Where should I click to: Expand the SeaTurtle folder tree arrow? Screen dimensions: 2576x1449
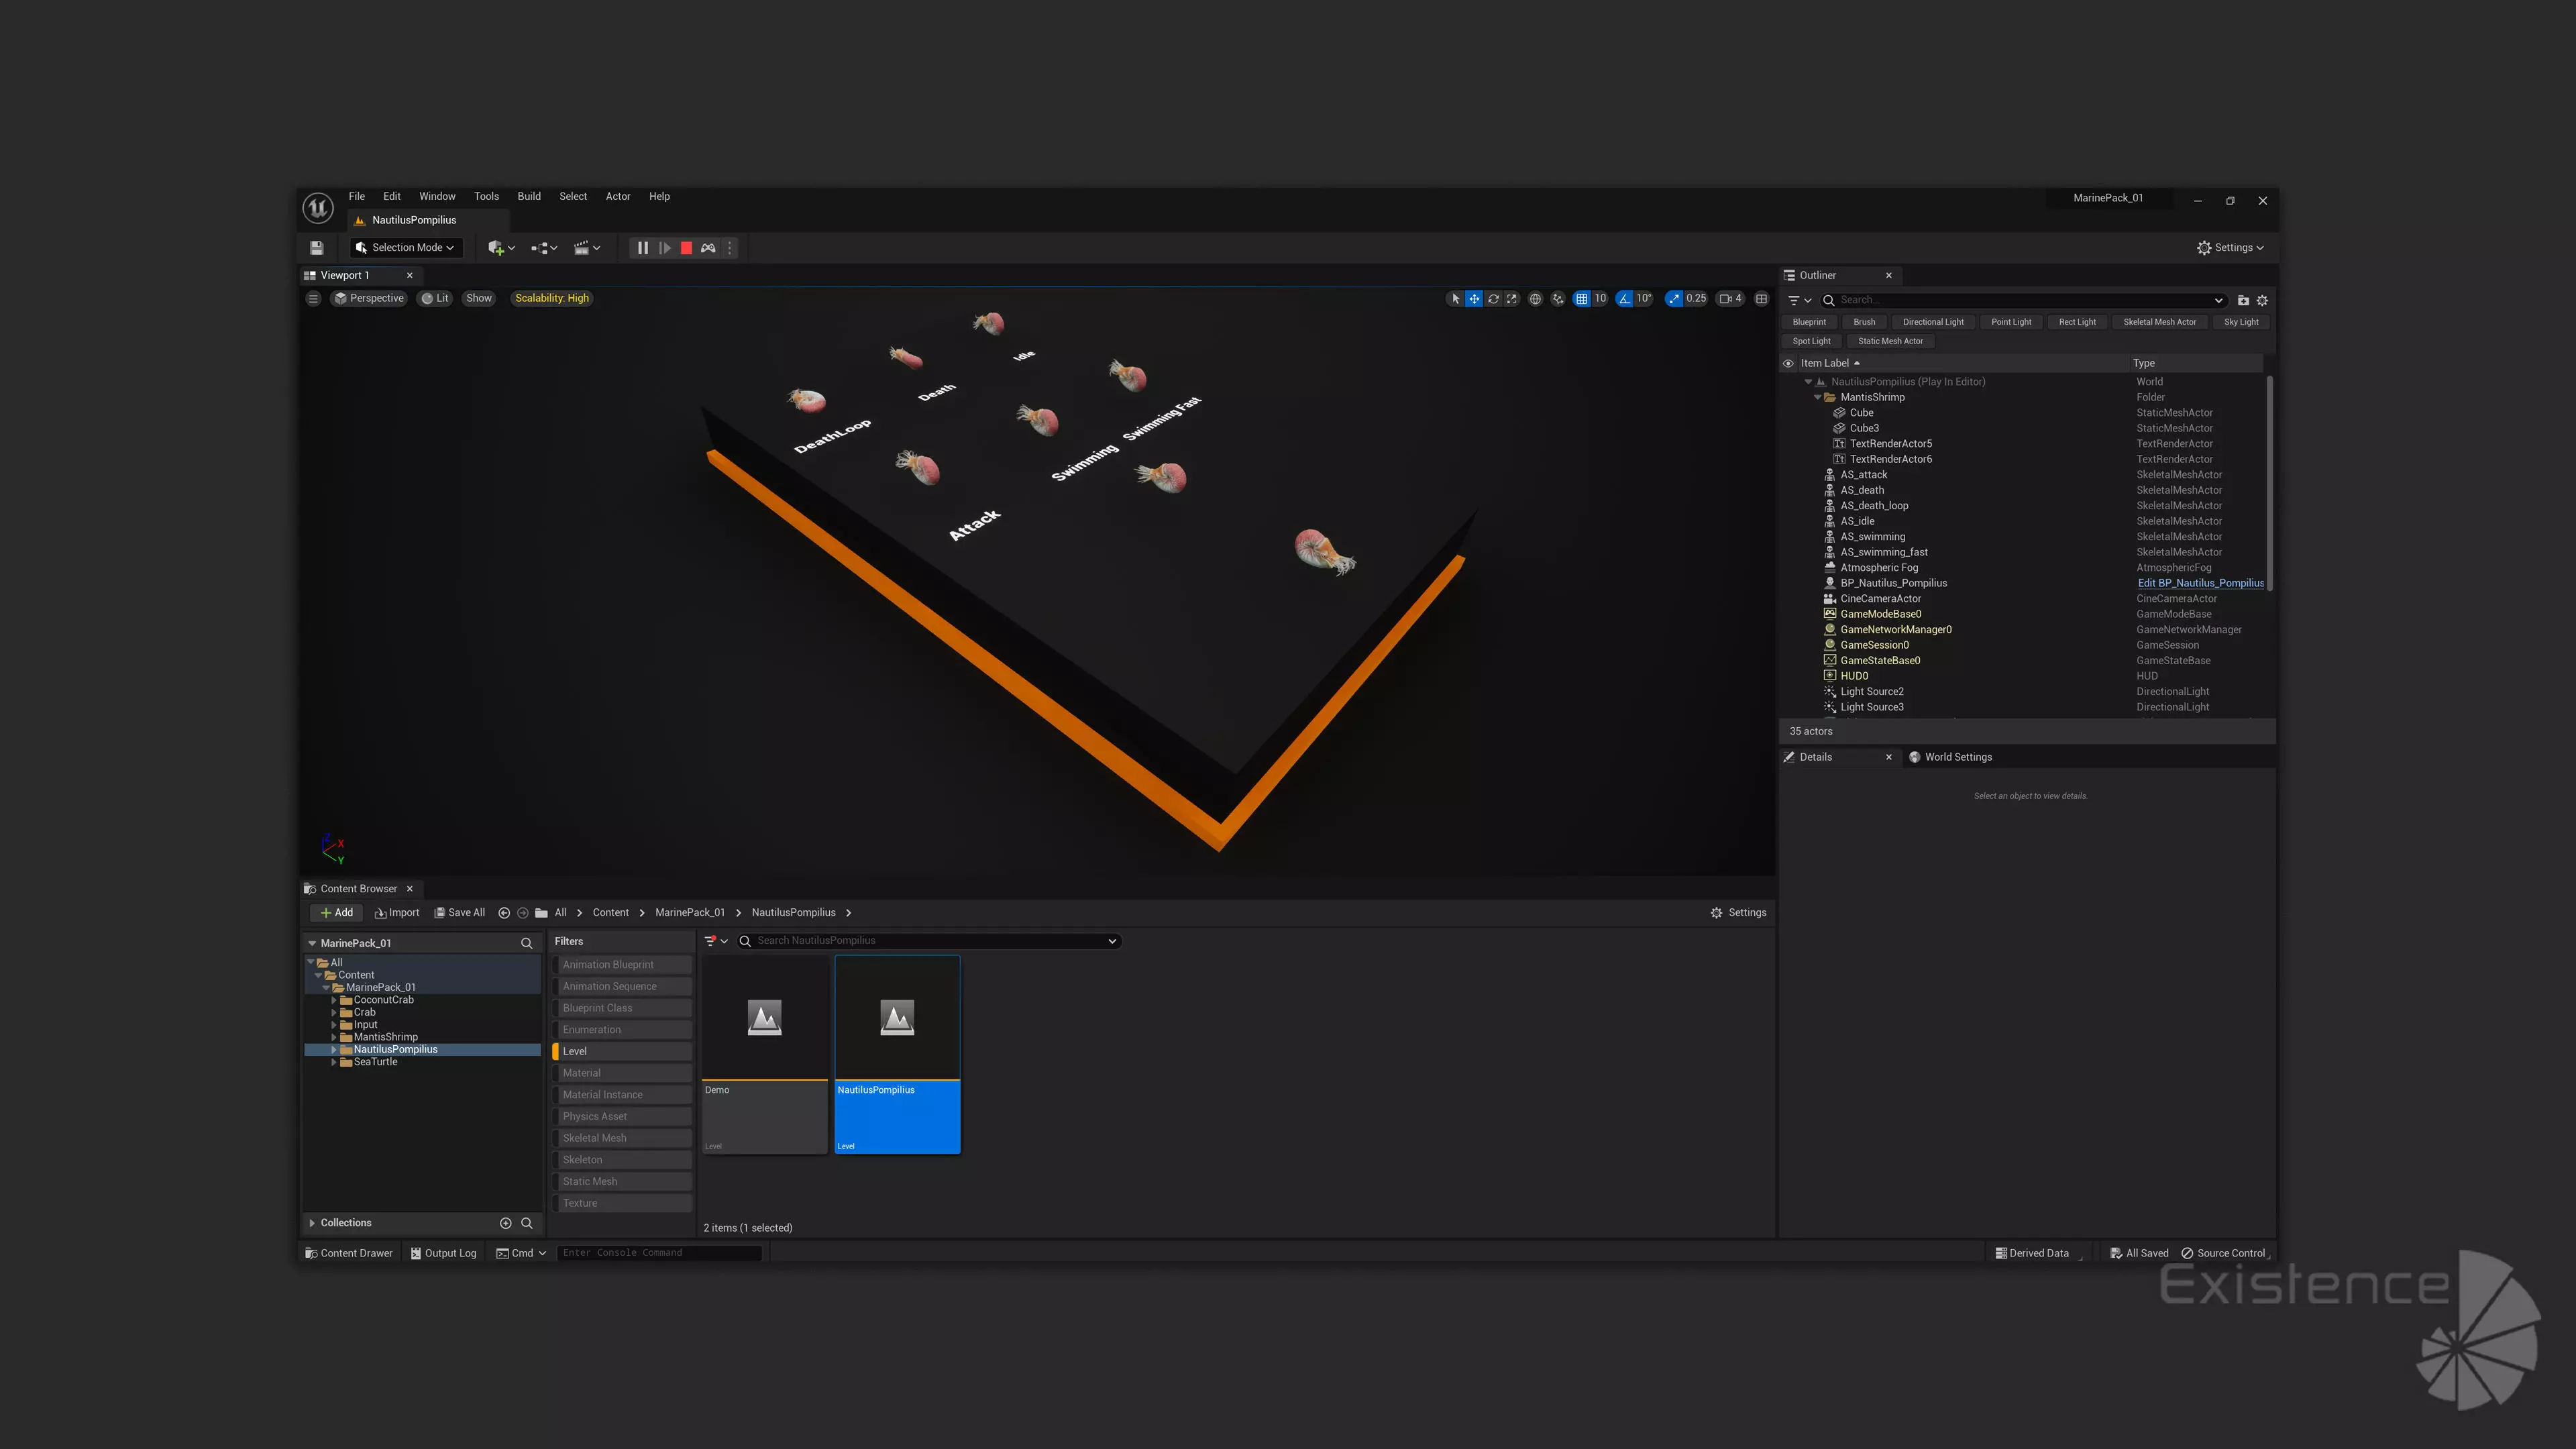point(334,1062)
